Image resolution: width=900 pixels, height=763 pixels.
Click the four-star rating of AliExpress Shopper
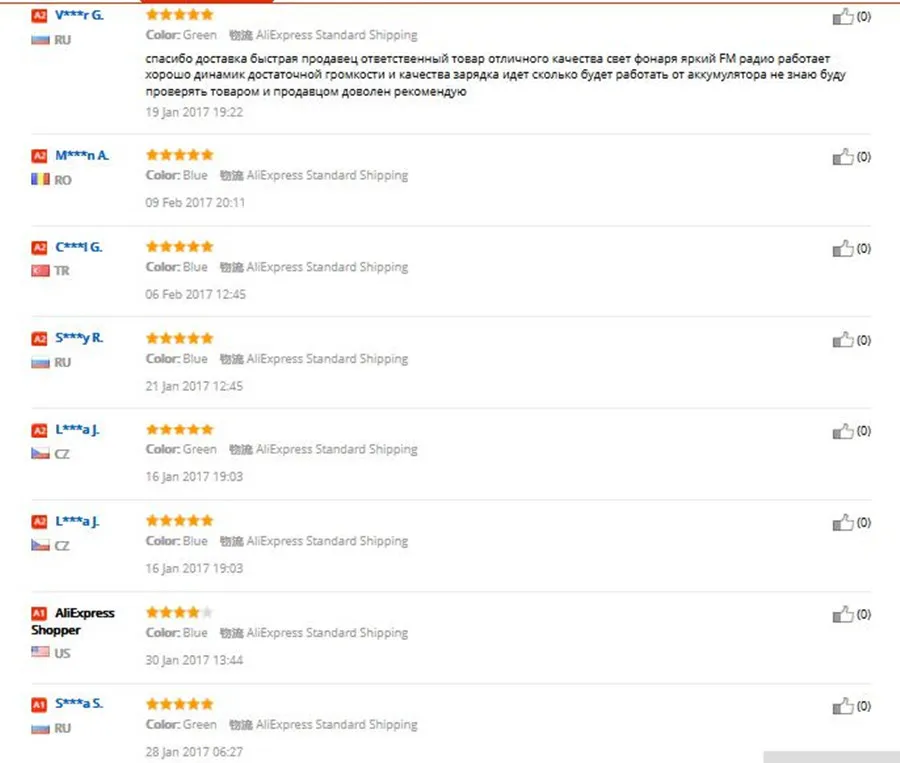(x=180, y=612)
